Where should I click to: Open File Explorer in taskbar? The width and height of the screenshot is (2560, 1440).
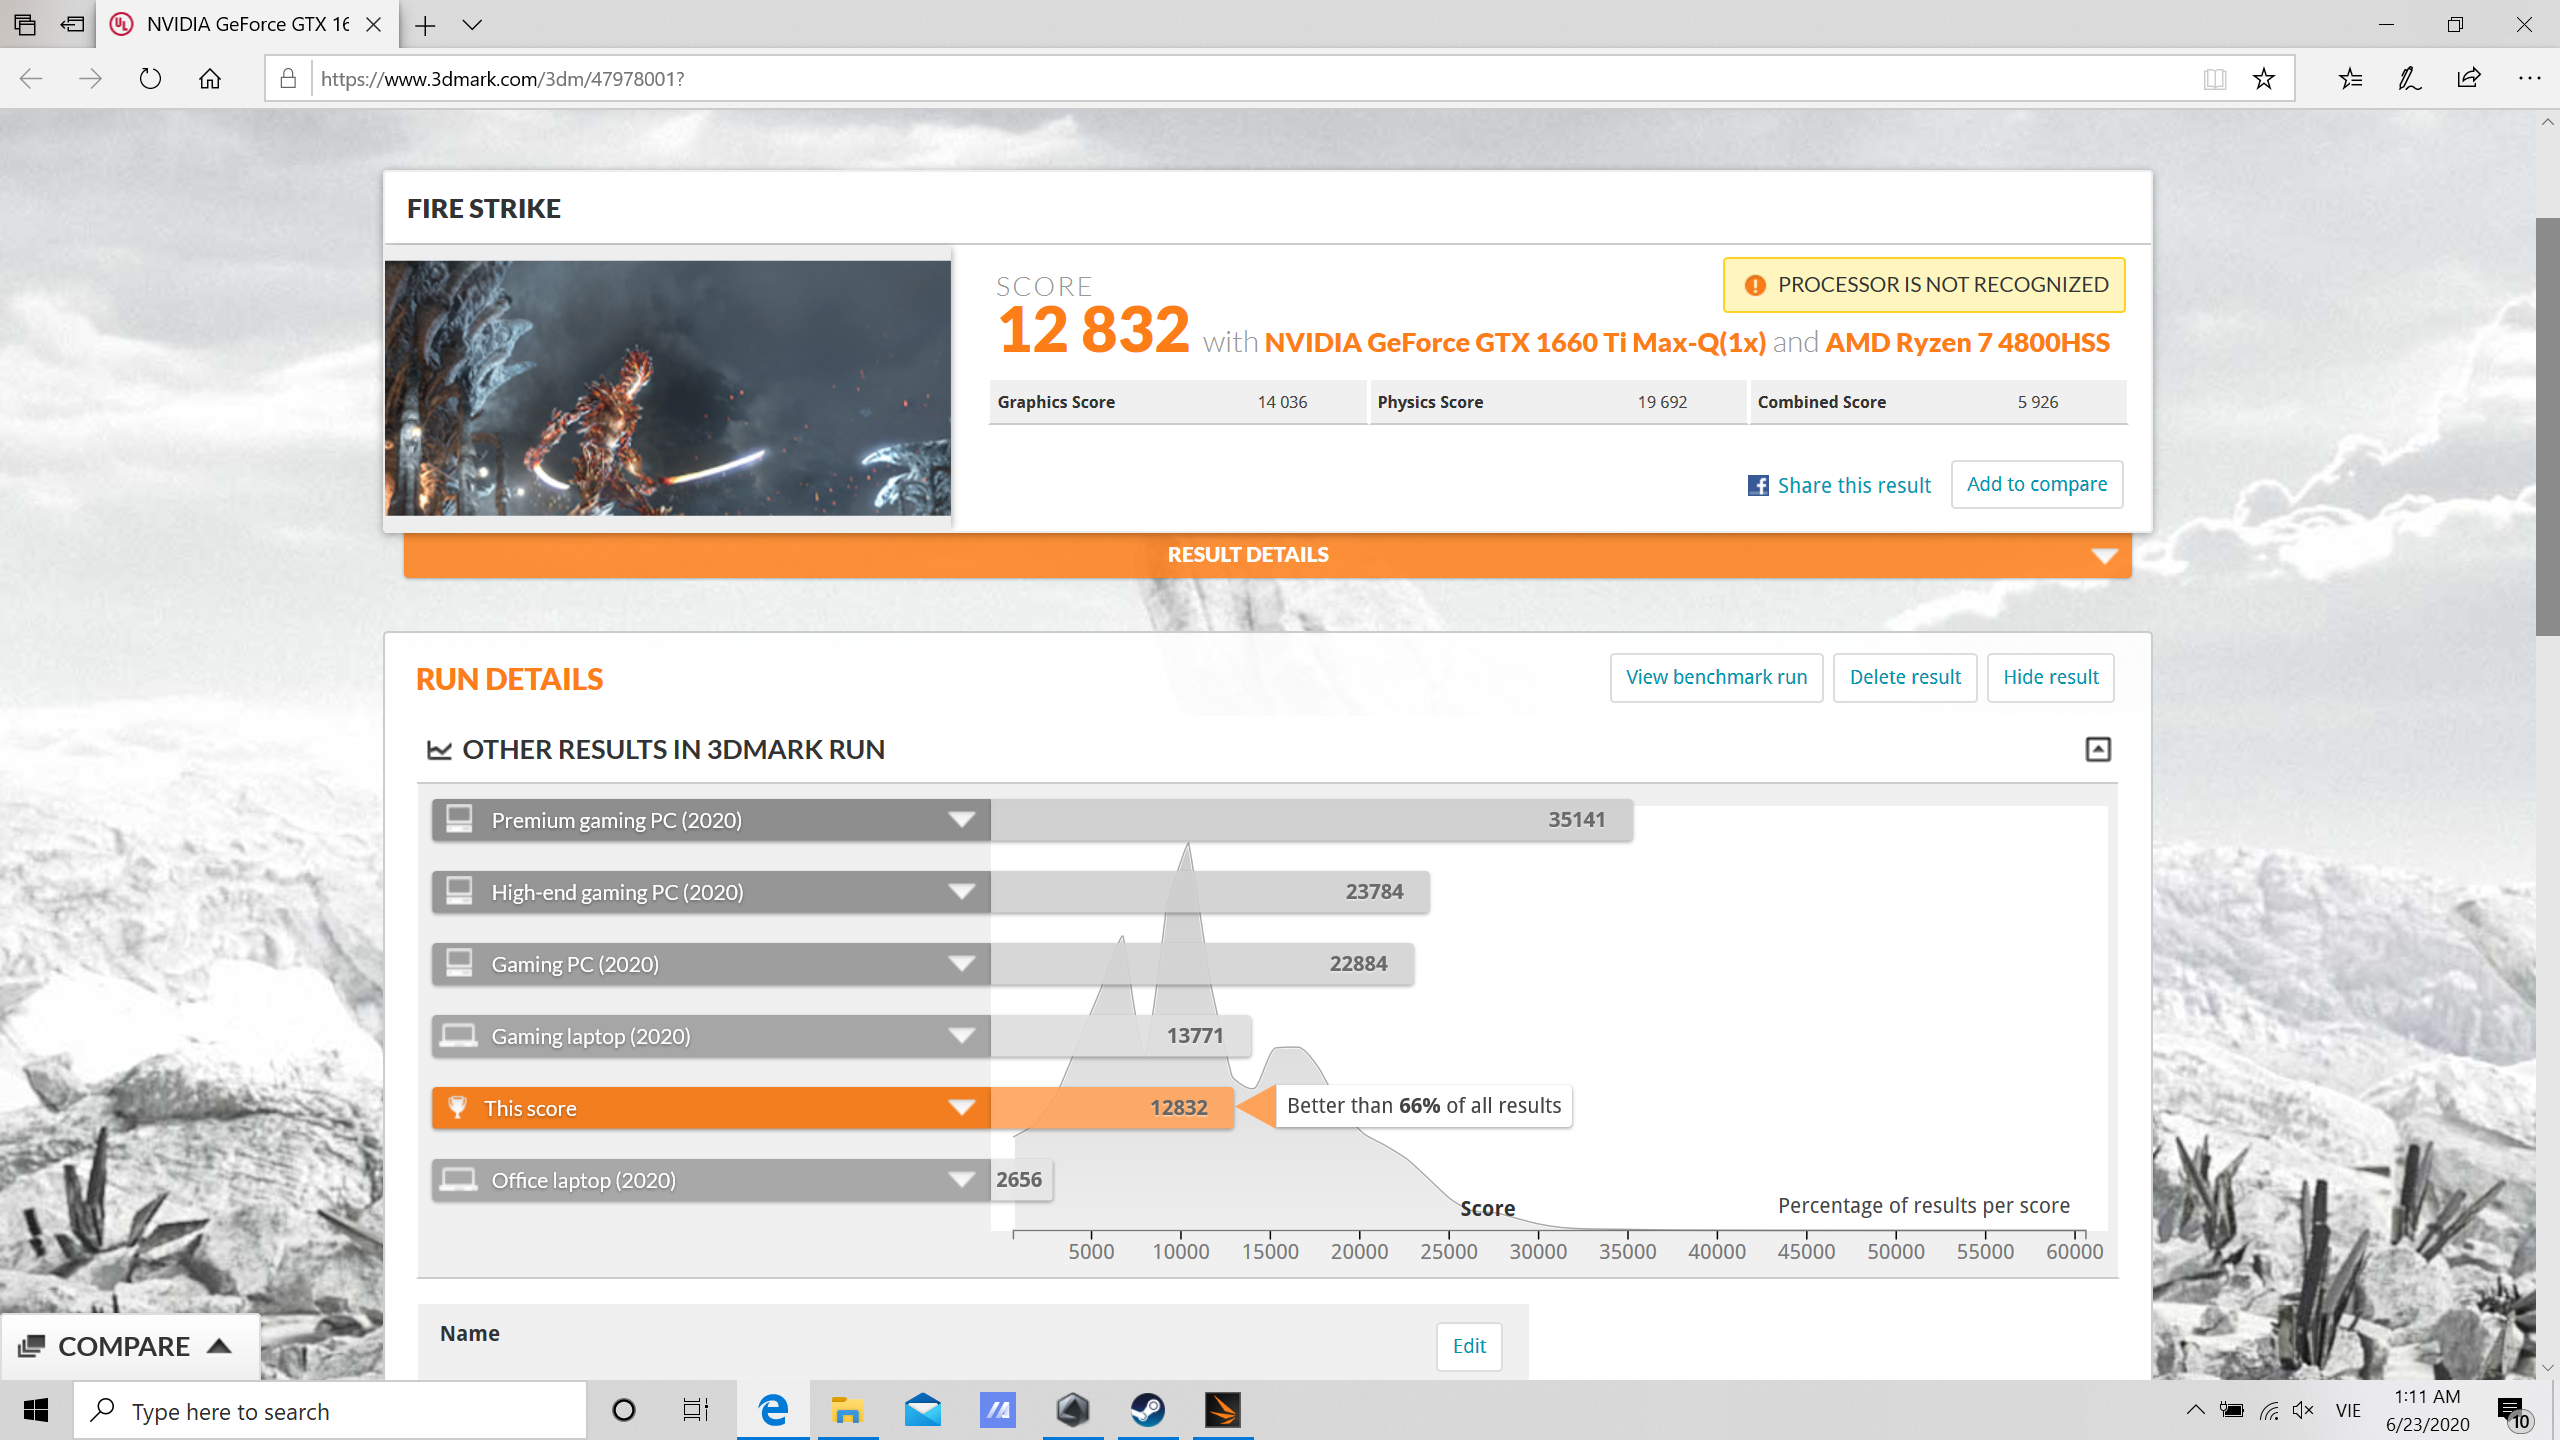tap(848, 1411)
